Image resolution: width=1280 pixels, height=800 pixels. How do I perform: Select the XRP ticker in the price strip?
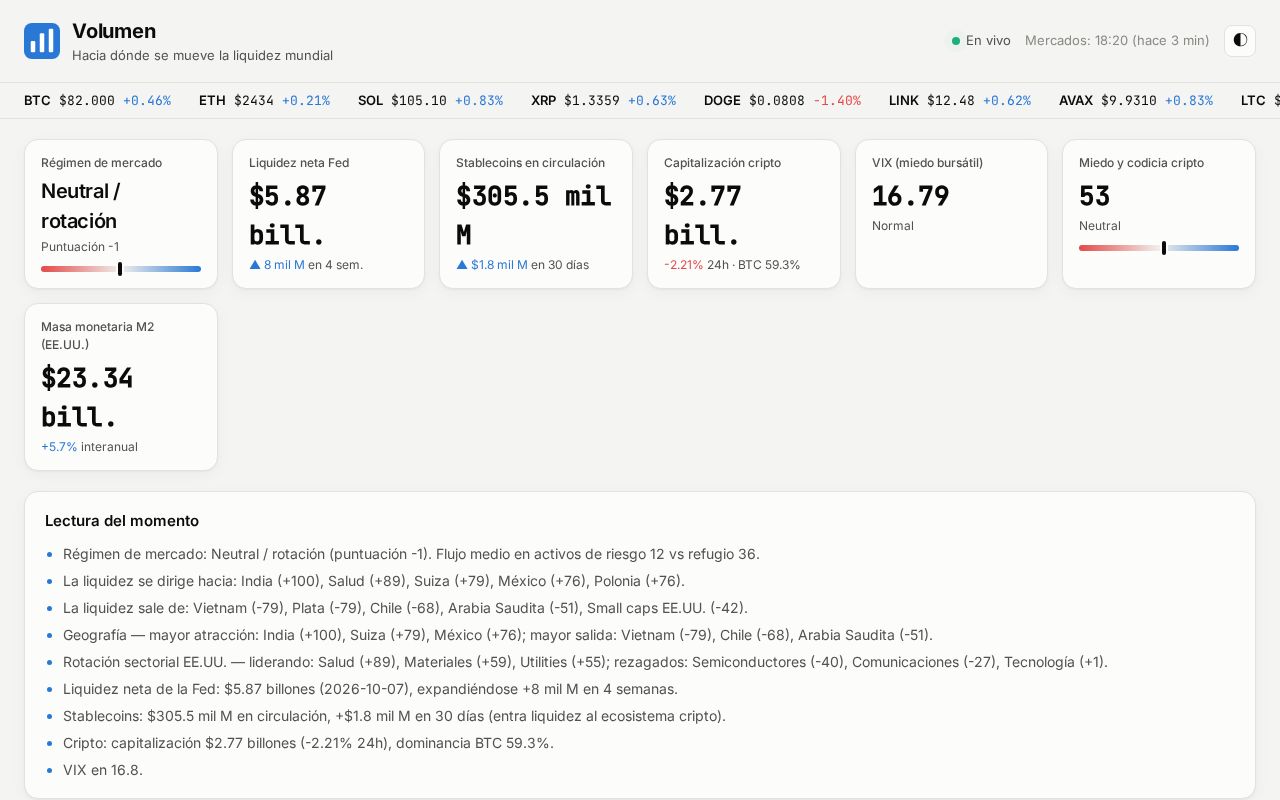(x=603, y=101)
